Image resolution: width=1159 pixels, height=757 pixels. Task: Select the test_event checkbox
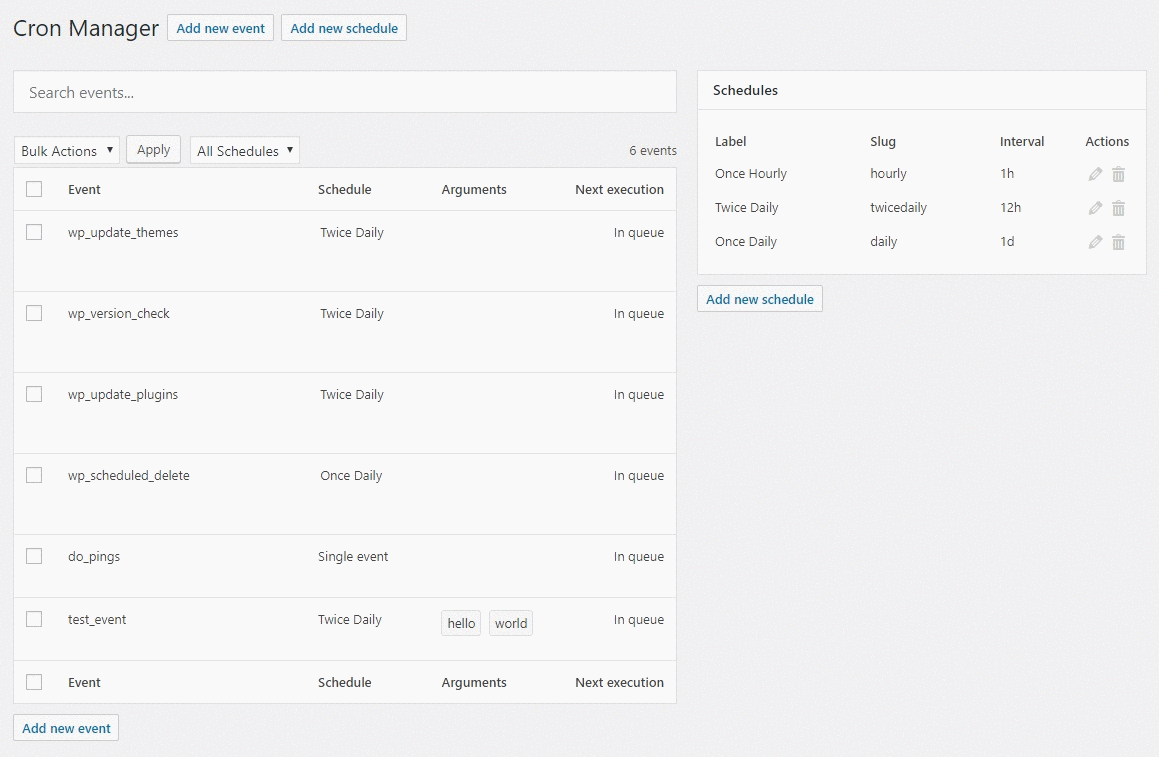pos(34,619)
